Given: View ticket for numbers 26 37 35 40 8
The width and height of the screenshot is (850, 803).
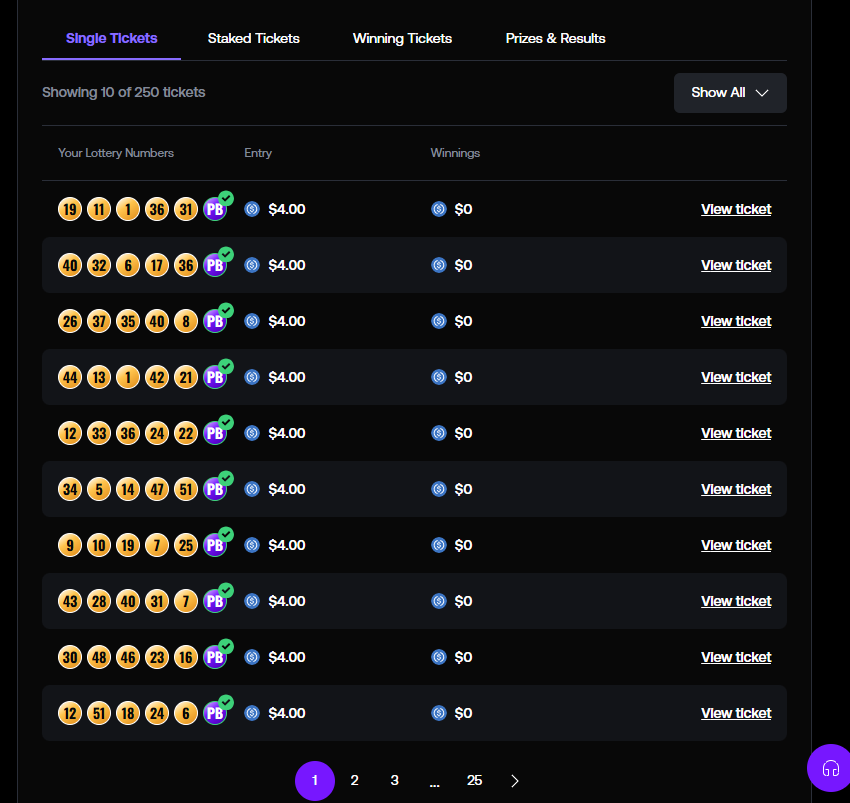Looking at the screenshot, I should 736,321.
